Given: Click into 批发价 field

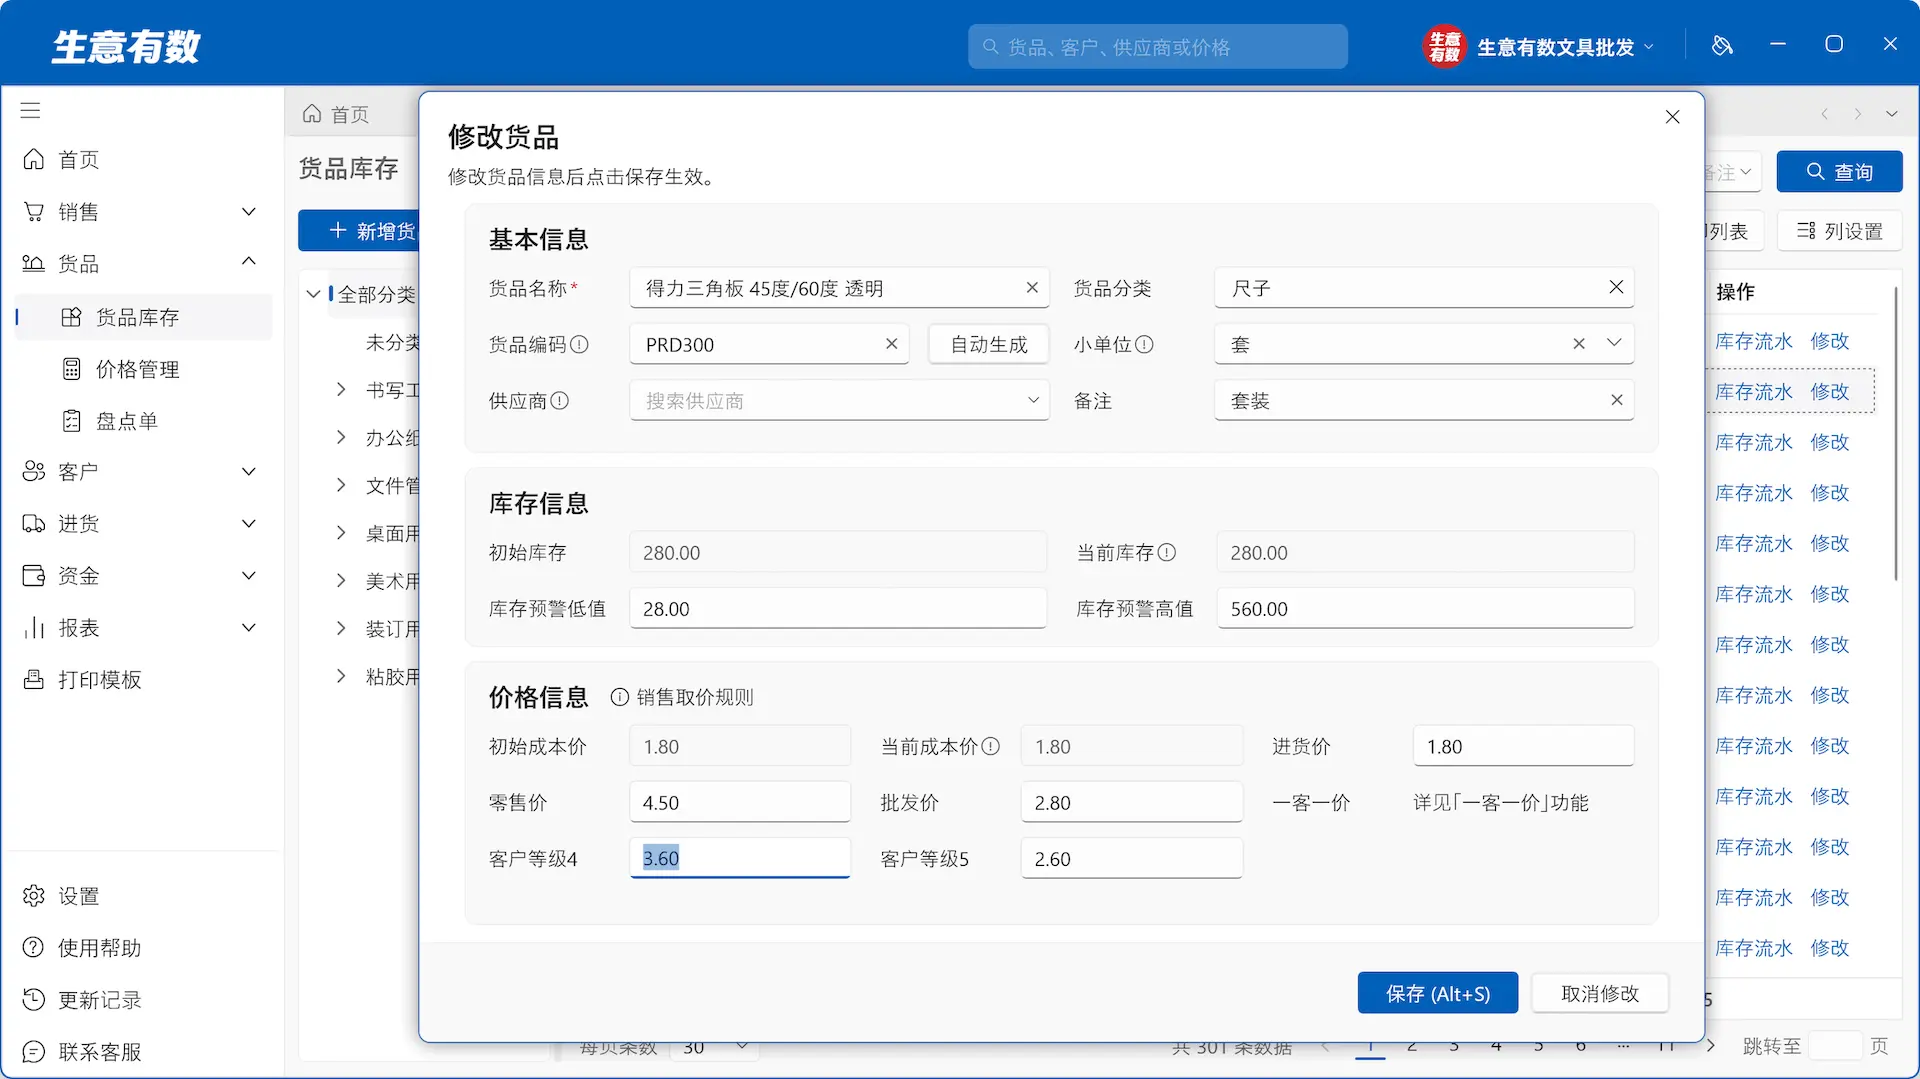Looking at the screenshot, I should [x=1131, y=802].
